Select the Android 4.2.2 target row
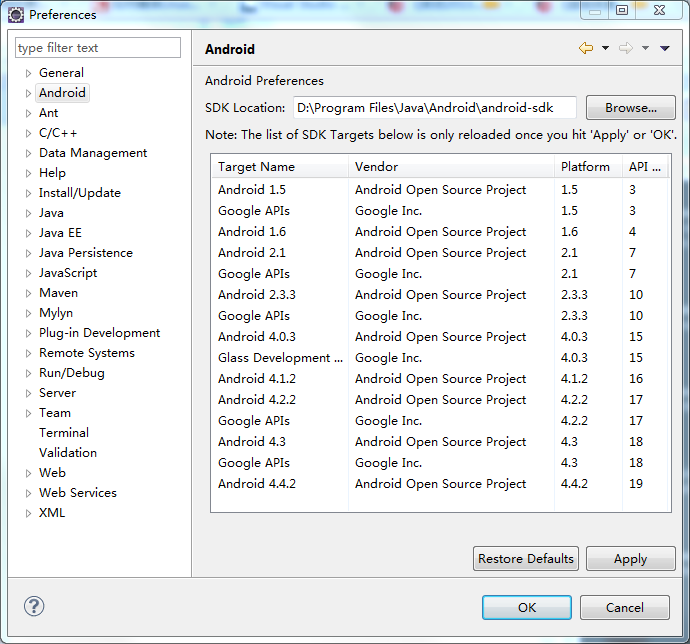The image size is (690, 644). [x=441, y=400]
